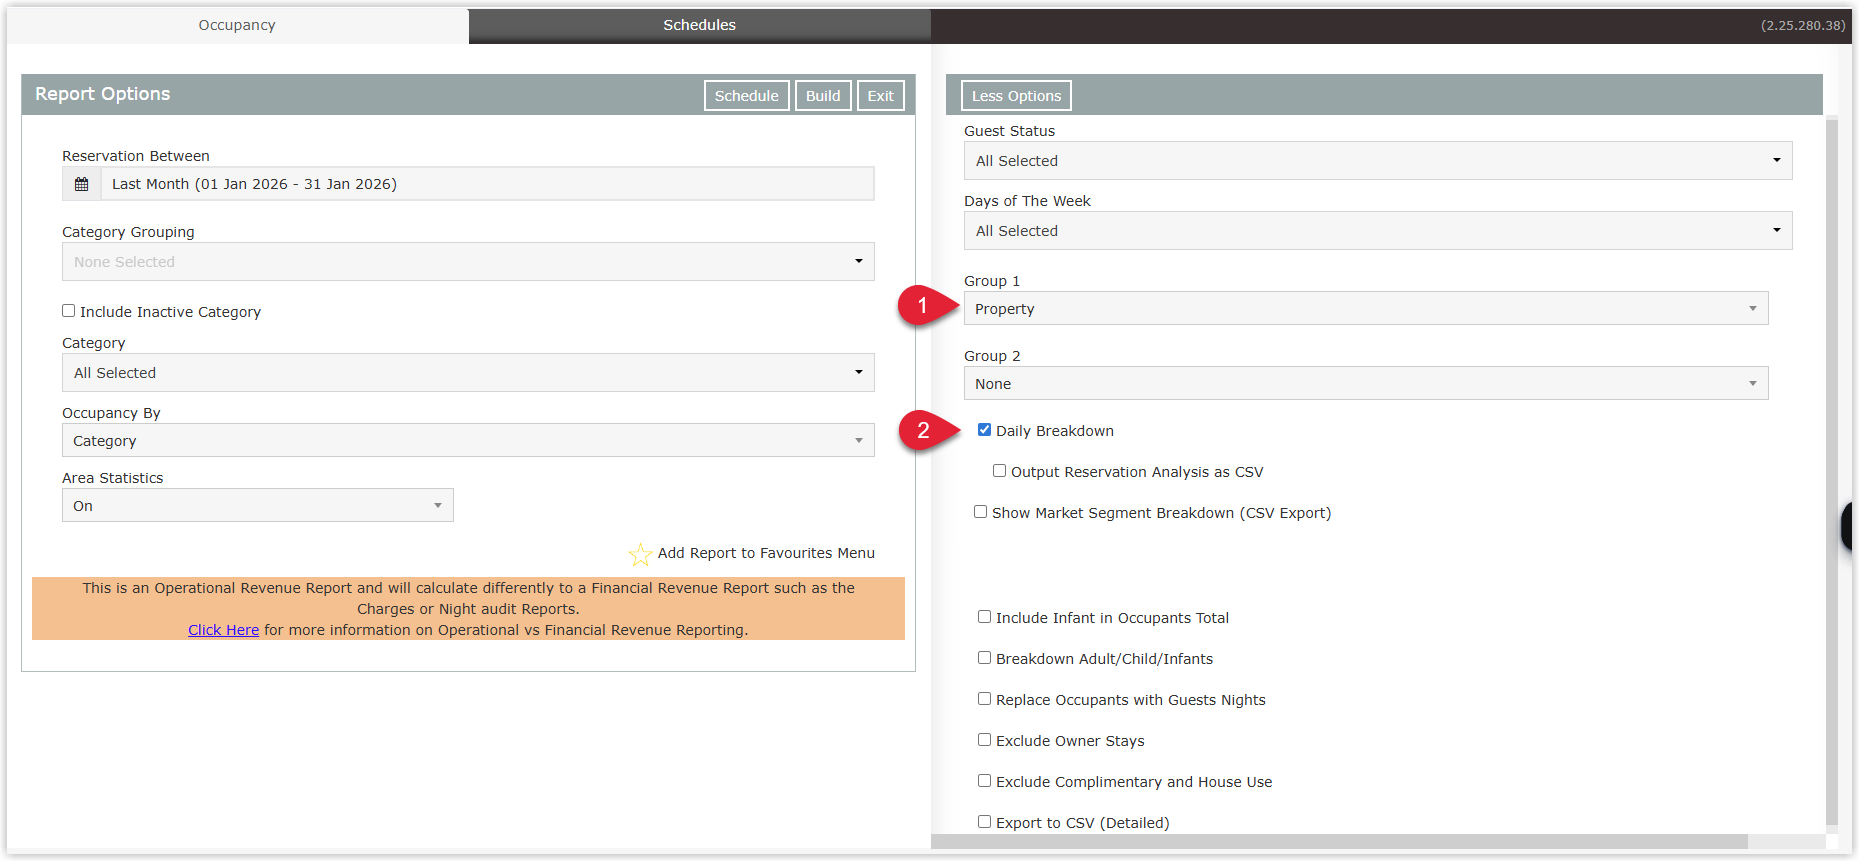Tick Exclude Complimentary and House Use

(x=984, y=781)
